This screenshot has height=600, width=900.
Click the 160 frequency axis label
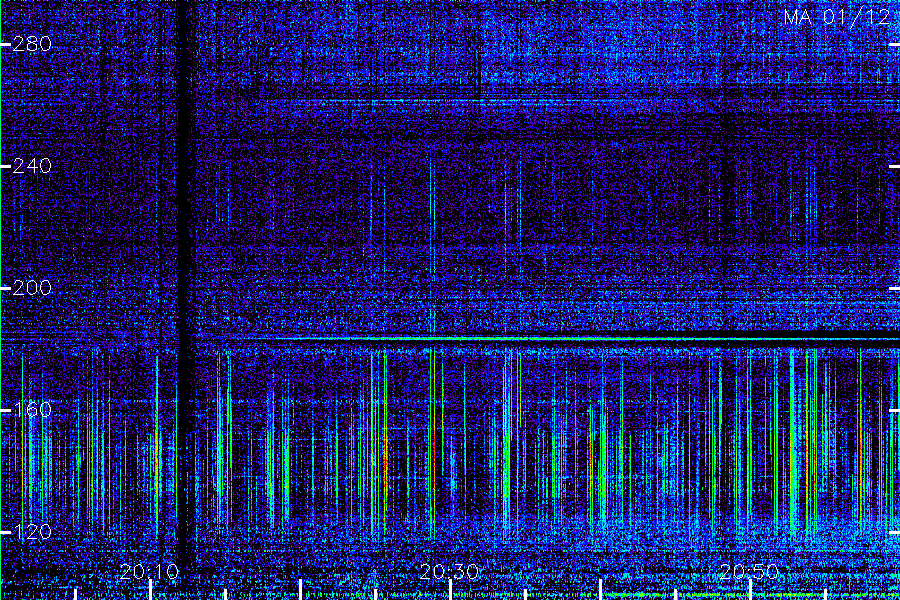click(32, 409)
